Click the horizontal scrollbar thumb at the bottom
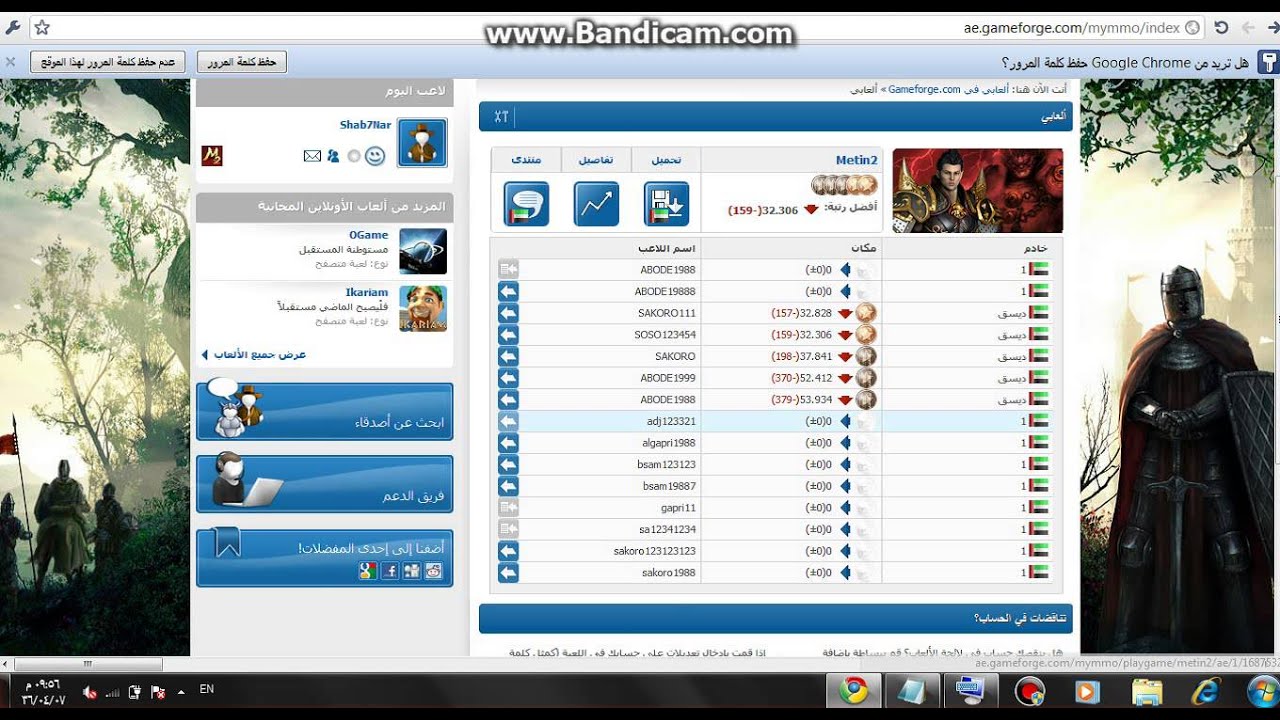The image size is (1280, 720). 87,663
